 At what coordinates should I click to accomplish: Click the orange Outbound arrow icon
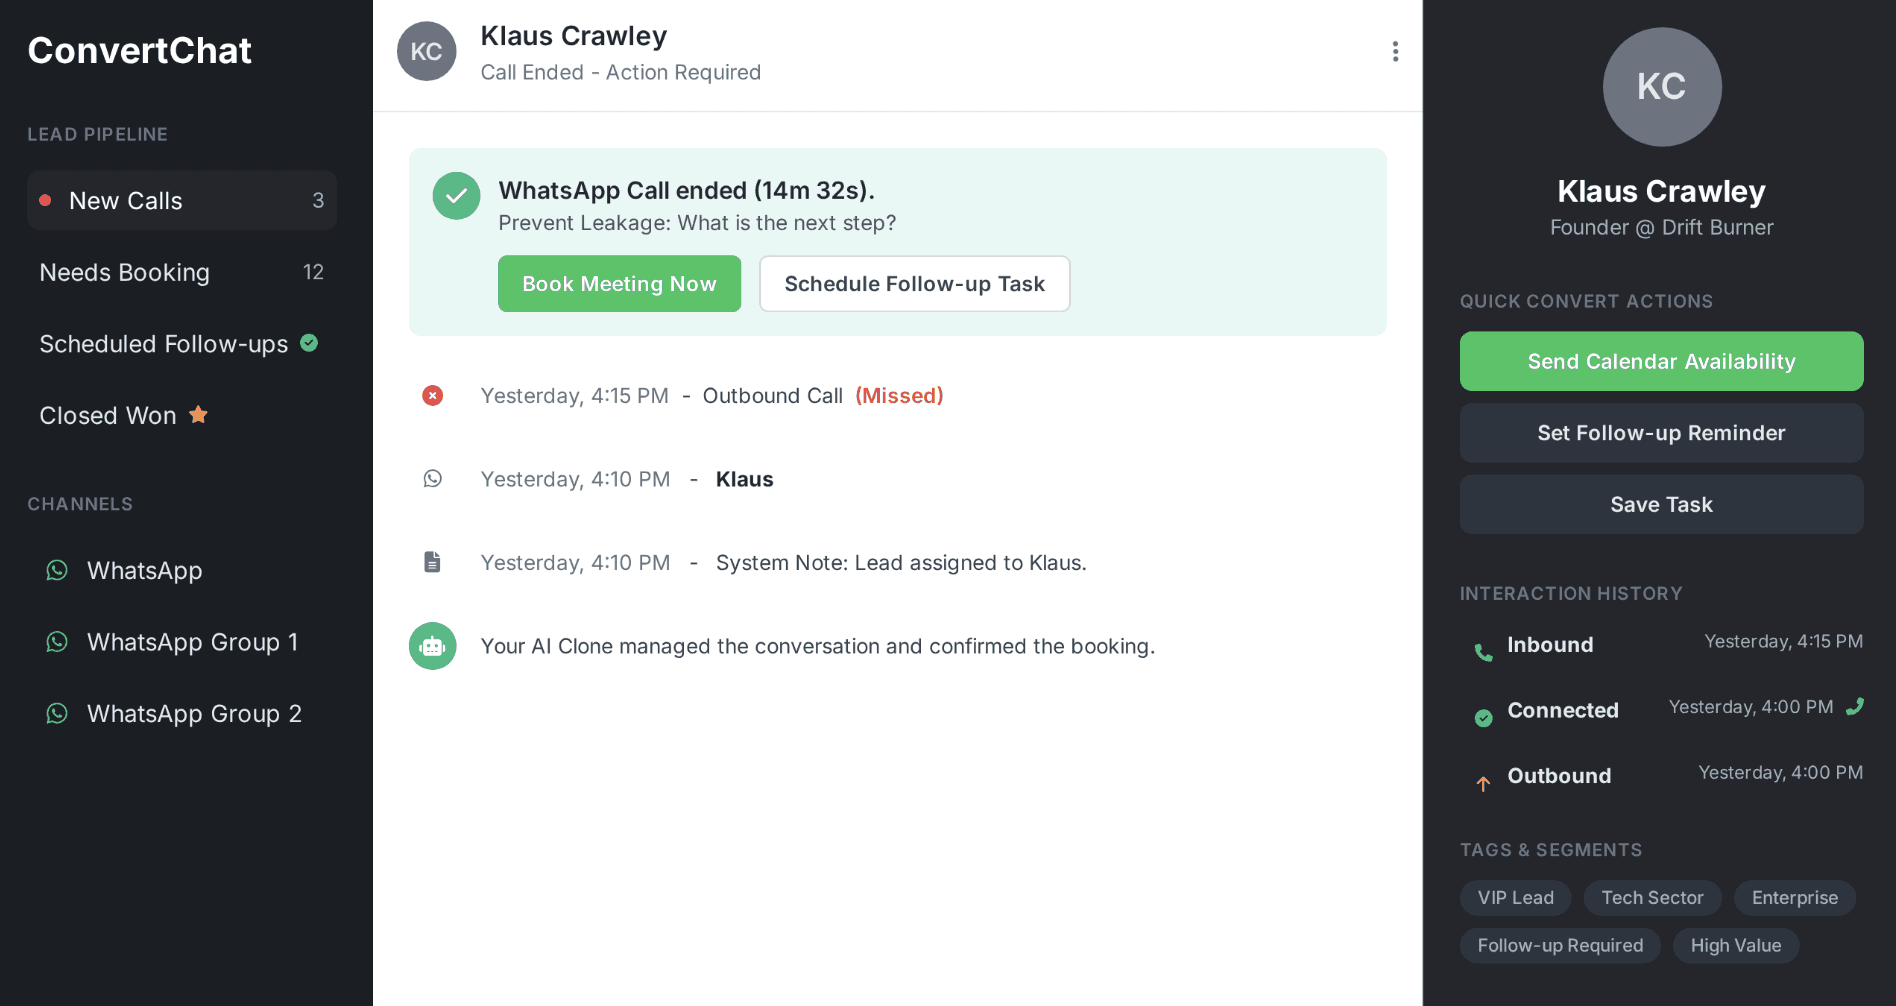1483,784
